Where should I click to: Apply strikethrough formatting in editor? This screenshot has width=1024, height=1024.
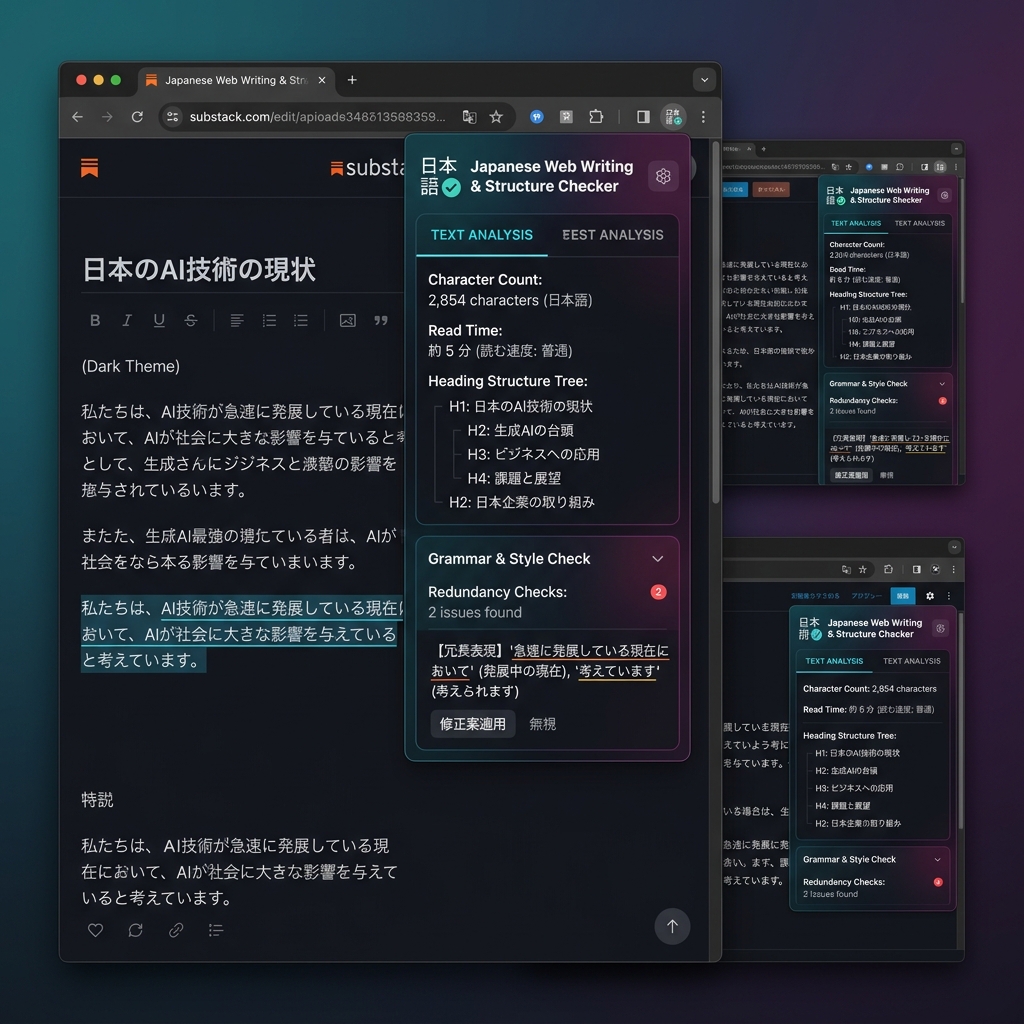pos(191,320)
